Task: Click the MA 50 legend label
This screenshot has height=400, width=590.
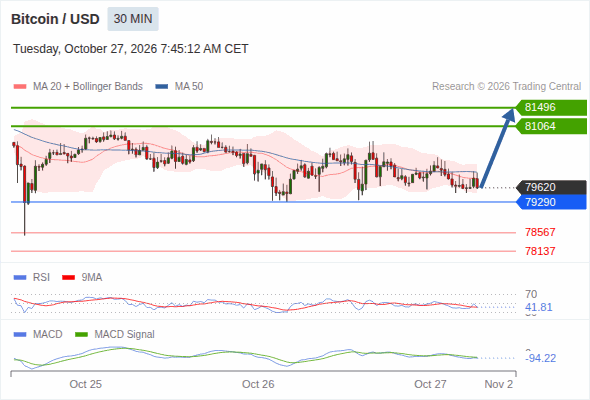Action: point(189,87)
